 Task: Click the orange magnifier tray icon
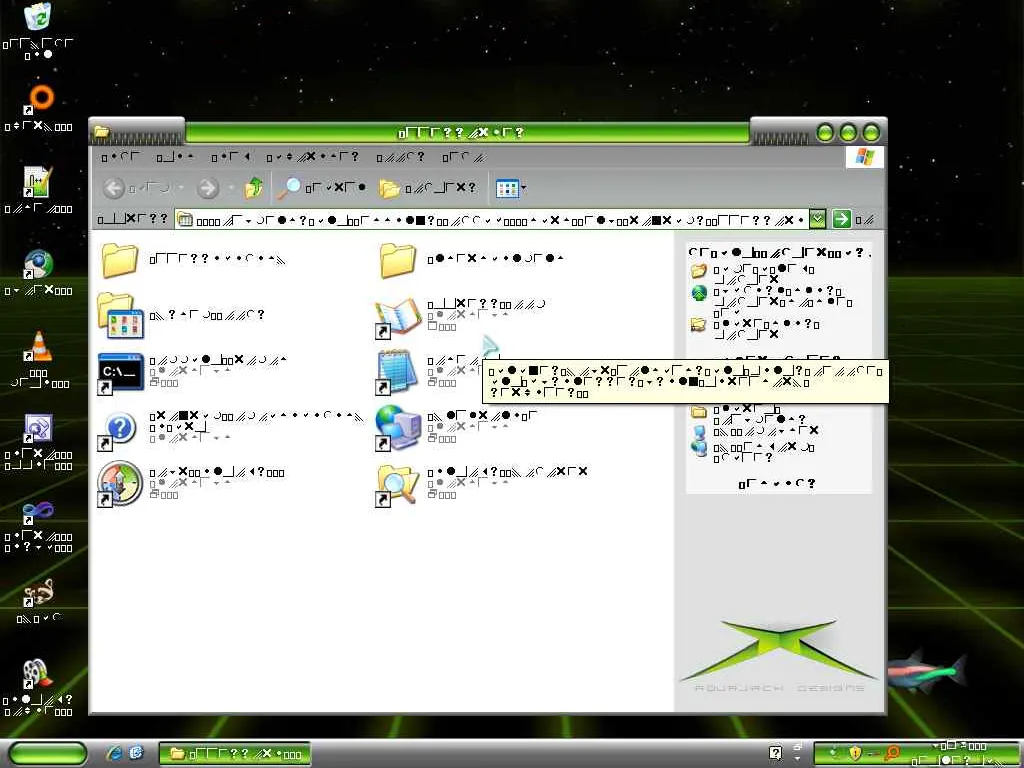coord(892,753)
